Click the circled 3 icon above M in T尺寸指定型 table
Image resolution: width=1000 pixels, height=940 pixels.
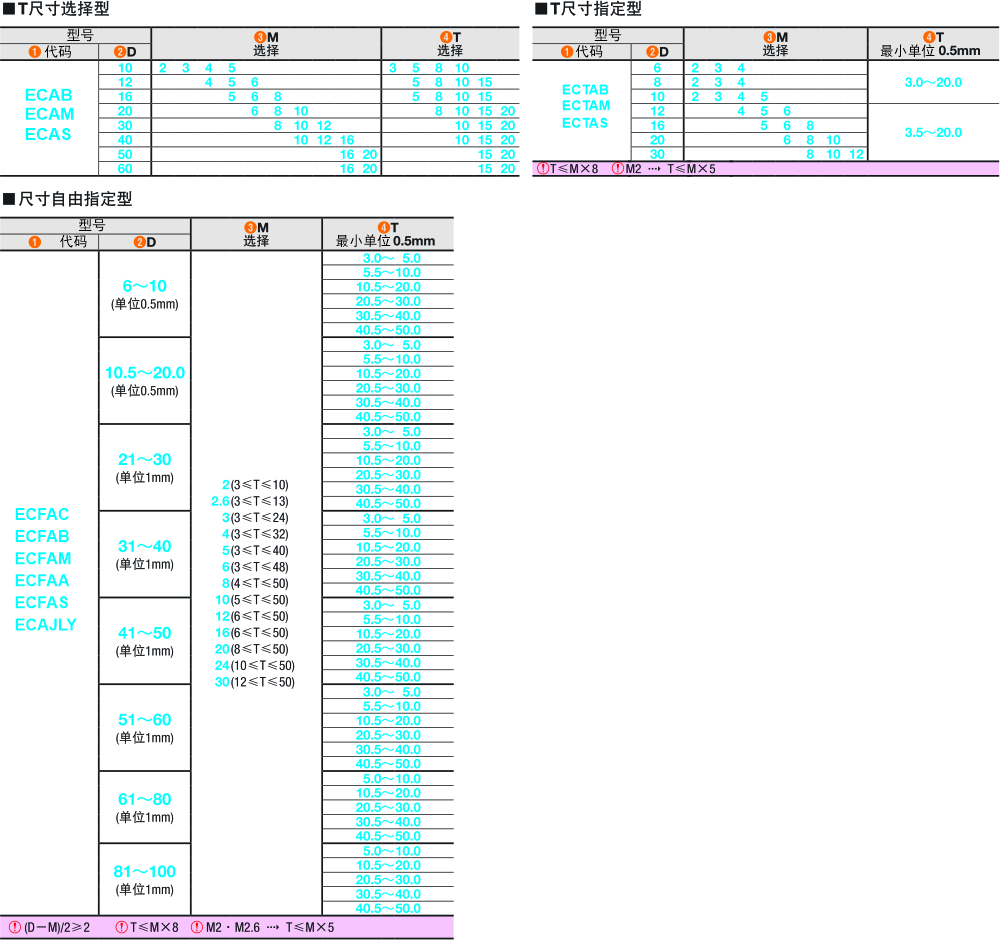770,37
